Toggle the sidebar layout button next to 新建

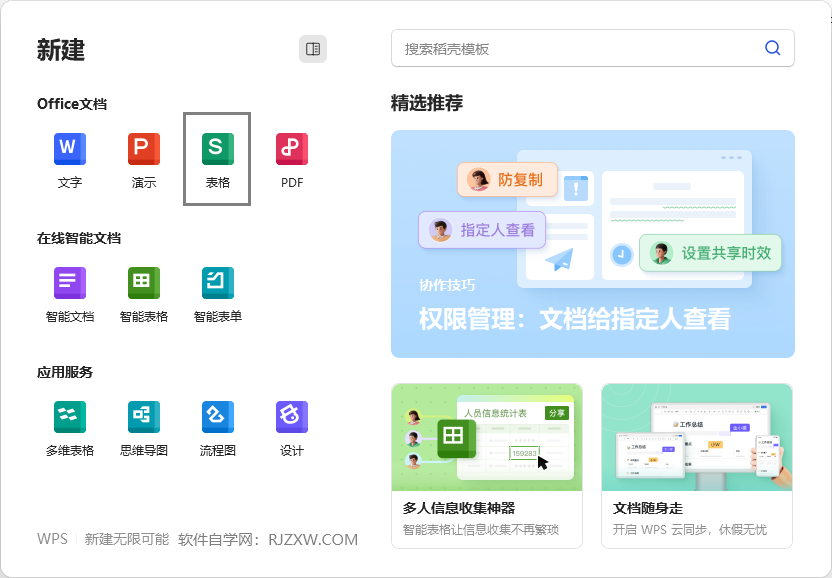(x=313, y=49)
